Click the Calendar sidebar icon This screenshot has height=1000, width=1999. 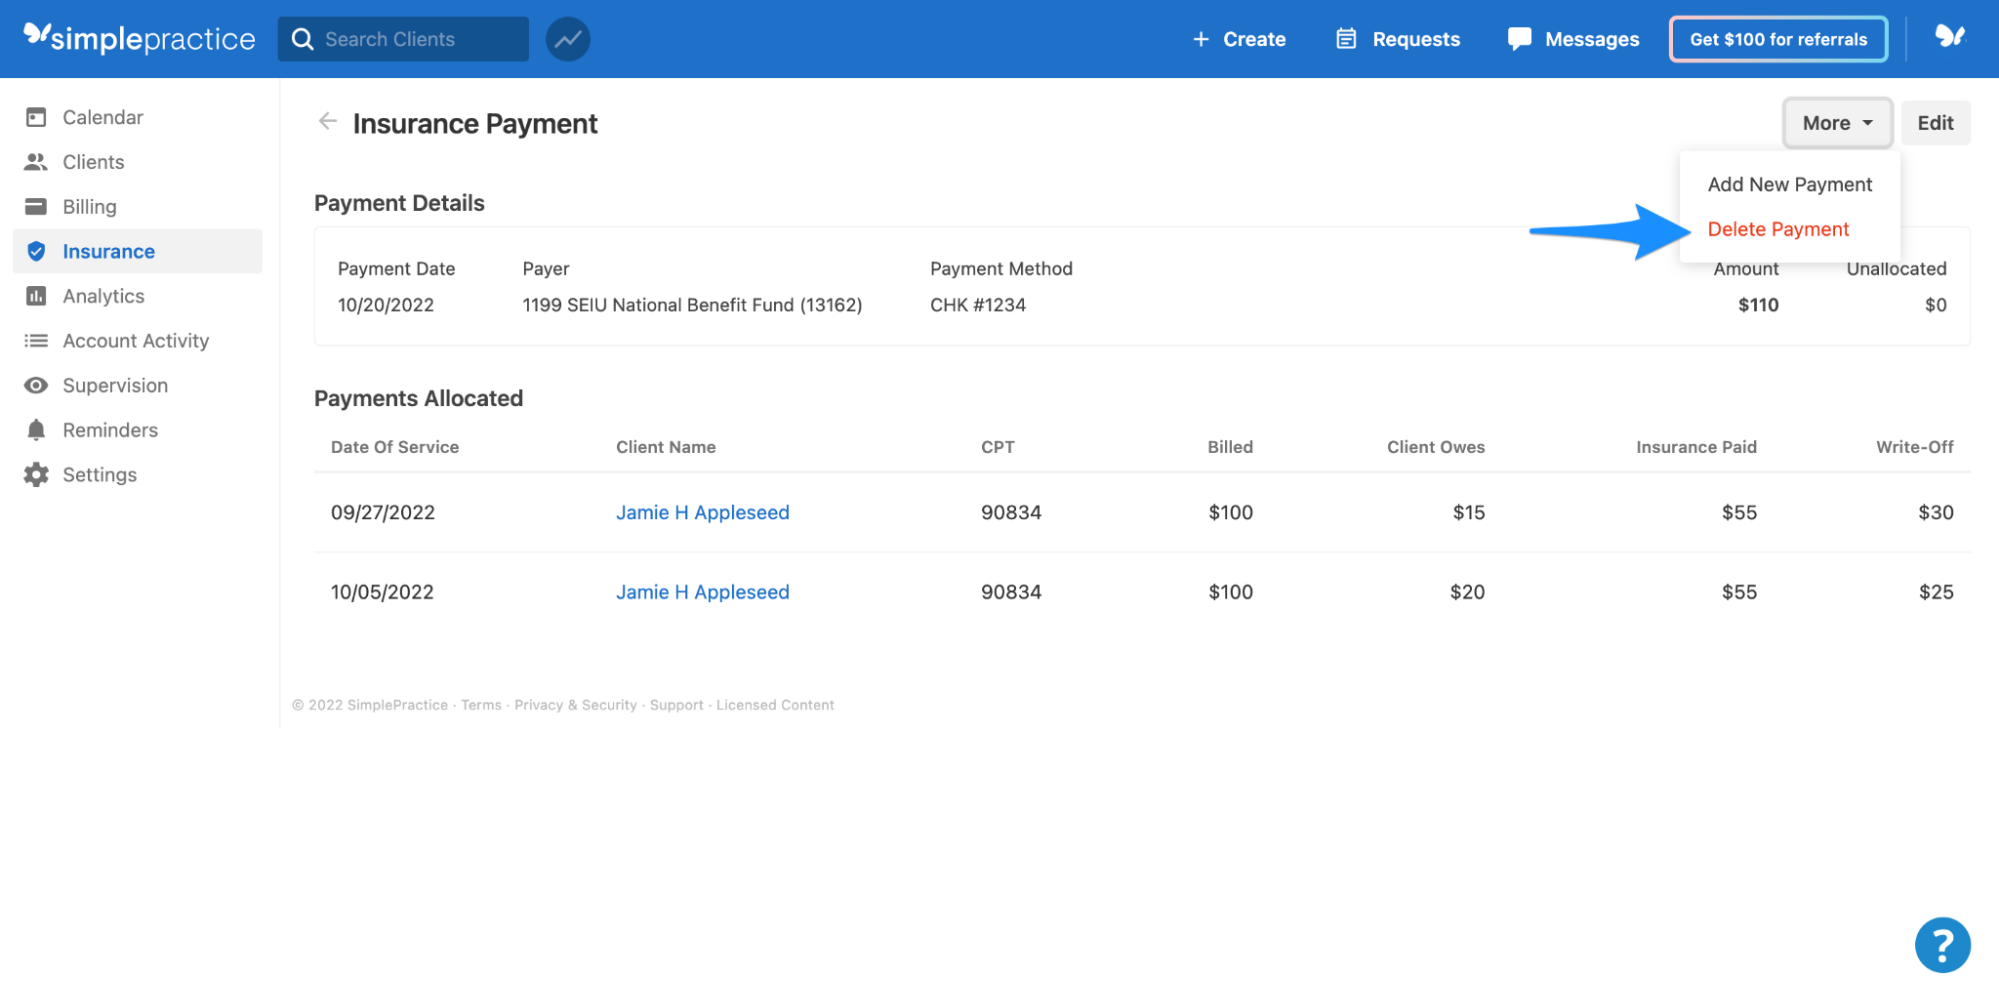36,117
